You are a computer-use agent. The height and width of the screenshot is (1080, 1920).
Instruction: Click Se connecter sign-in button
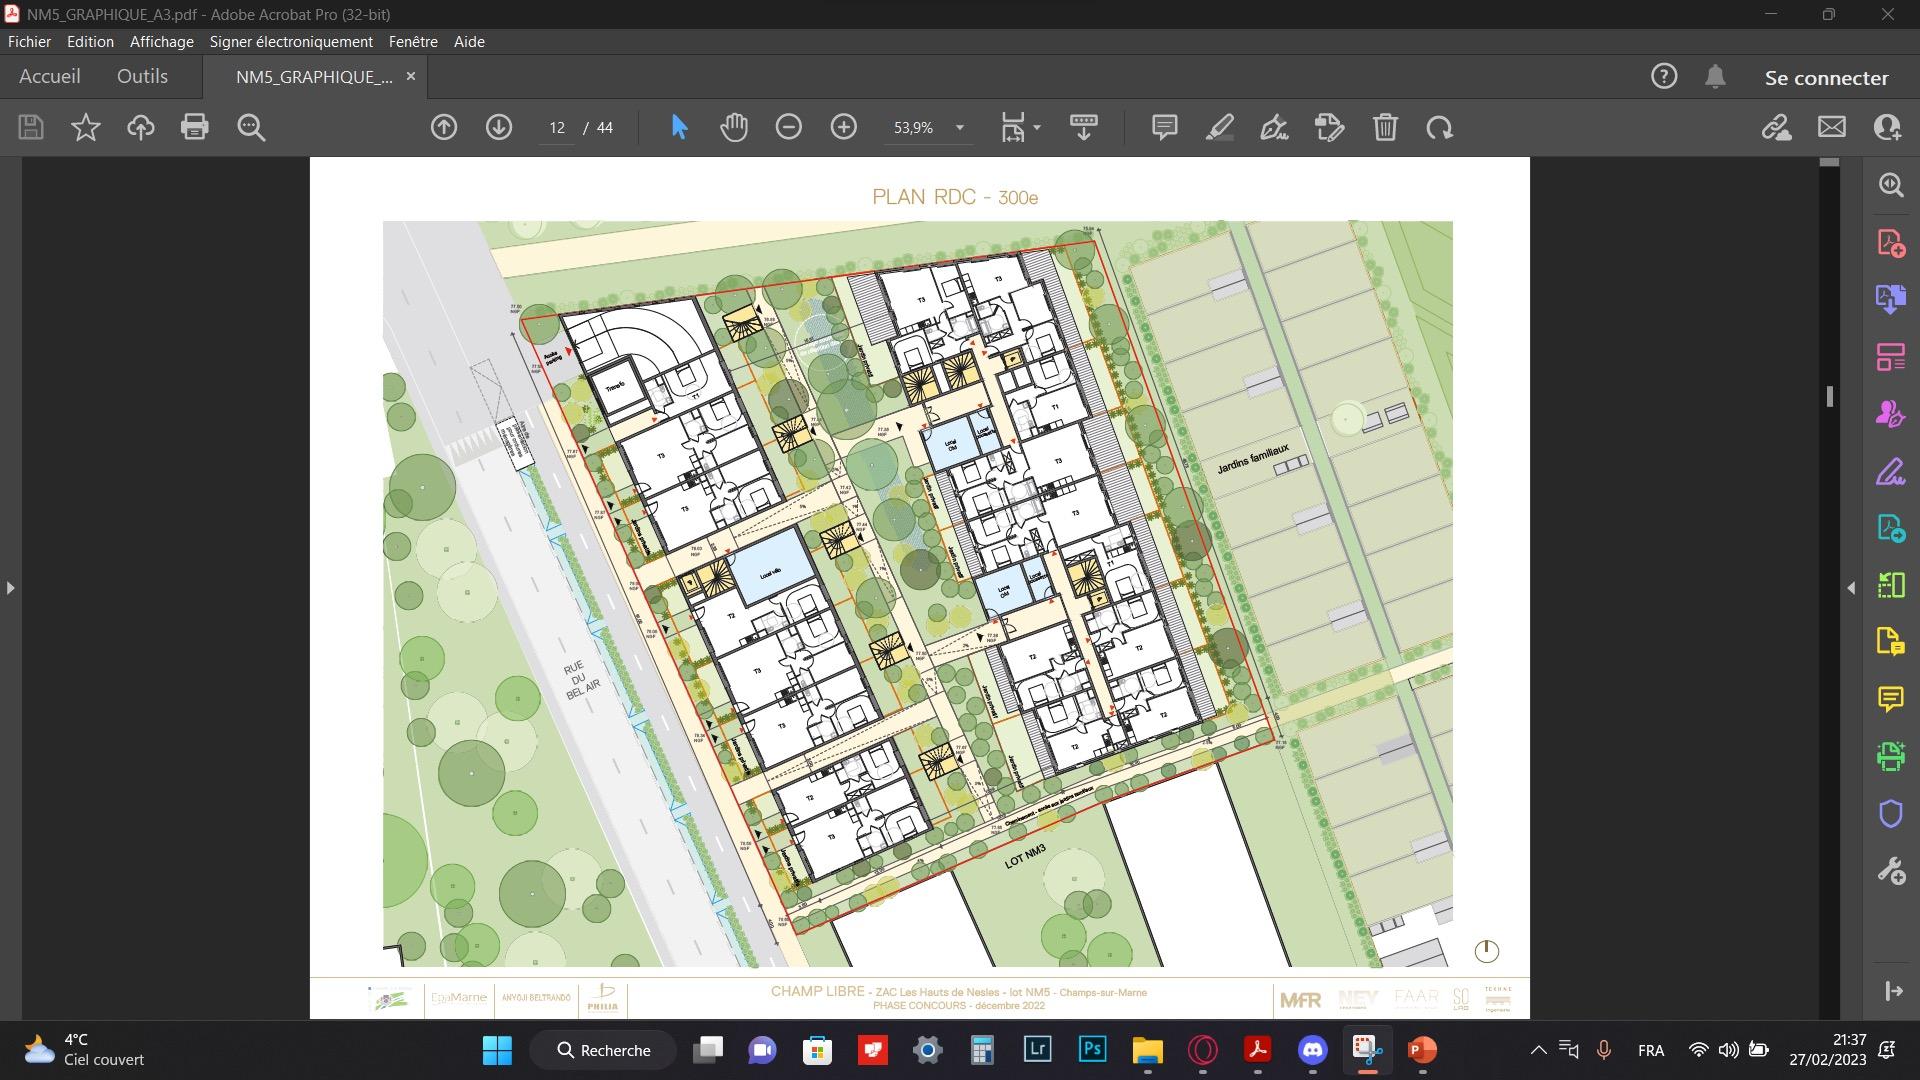click(1826, 77)
